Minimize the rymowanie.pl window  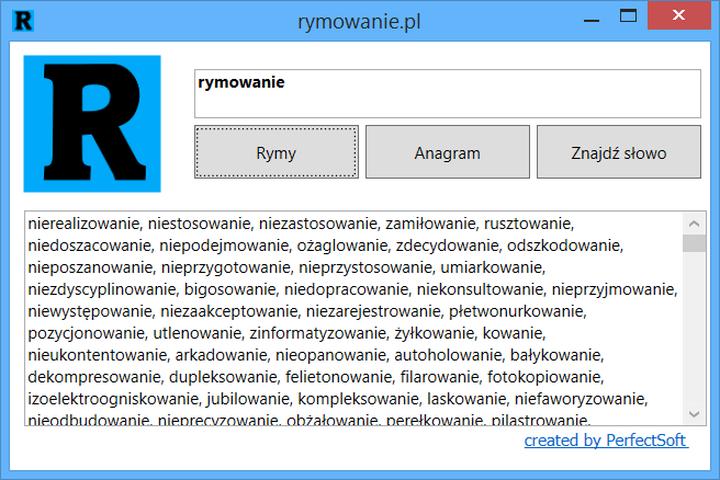pyautogui.click(x=583, y=16)
